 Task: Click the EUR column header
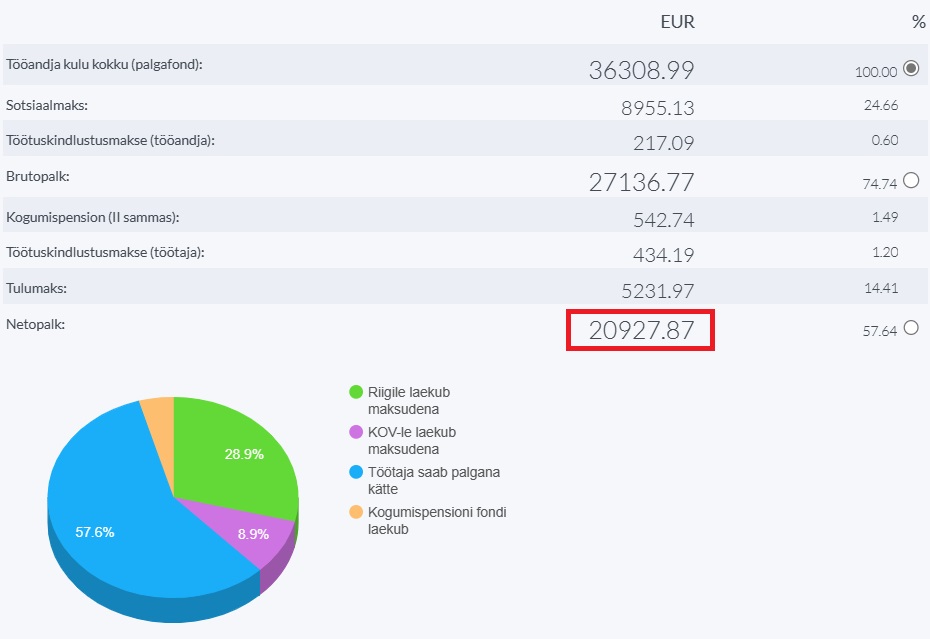pyautogui.click(x=677, y=22)
